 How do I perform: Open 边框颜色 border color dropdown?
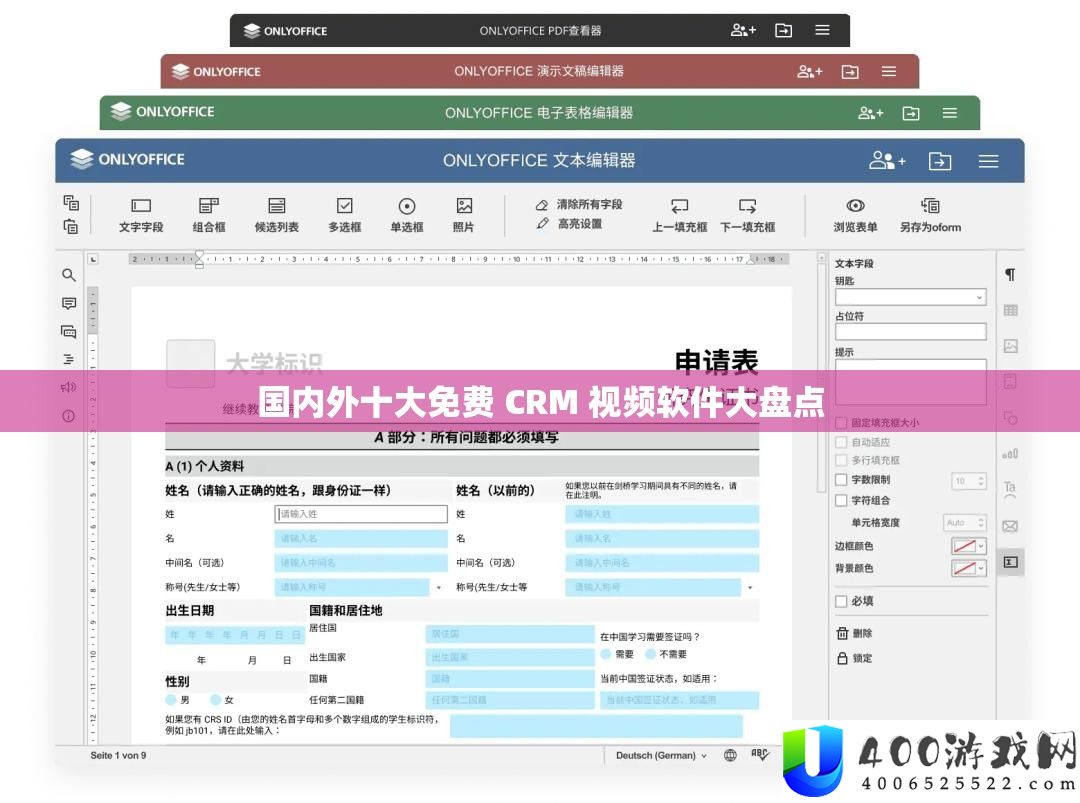[968, 546]
